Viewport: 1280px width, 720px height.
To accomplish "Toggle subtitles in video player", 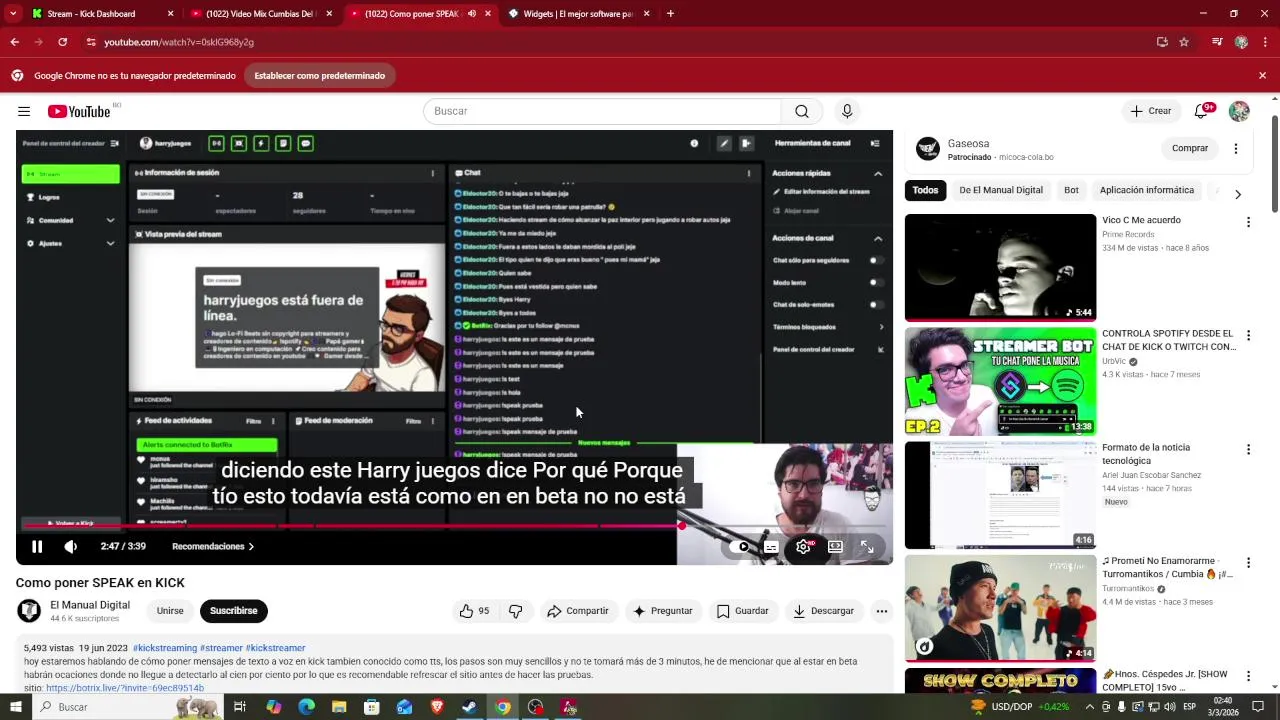I will click(x=771, y=547).
